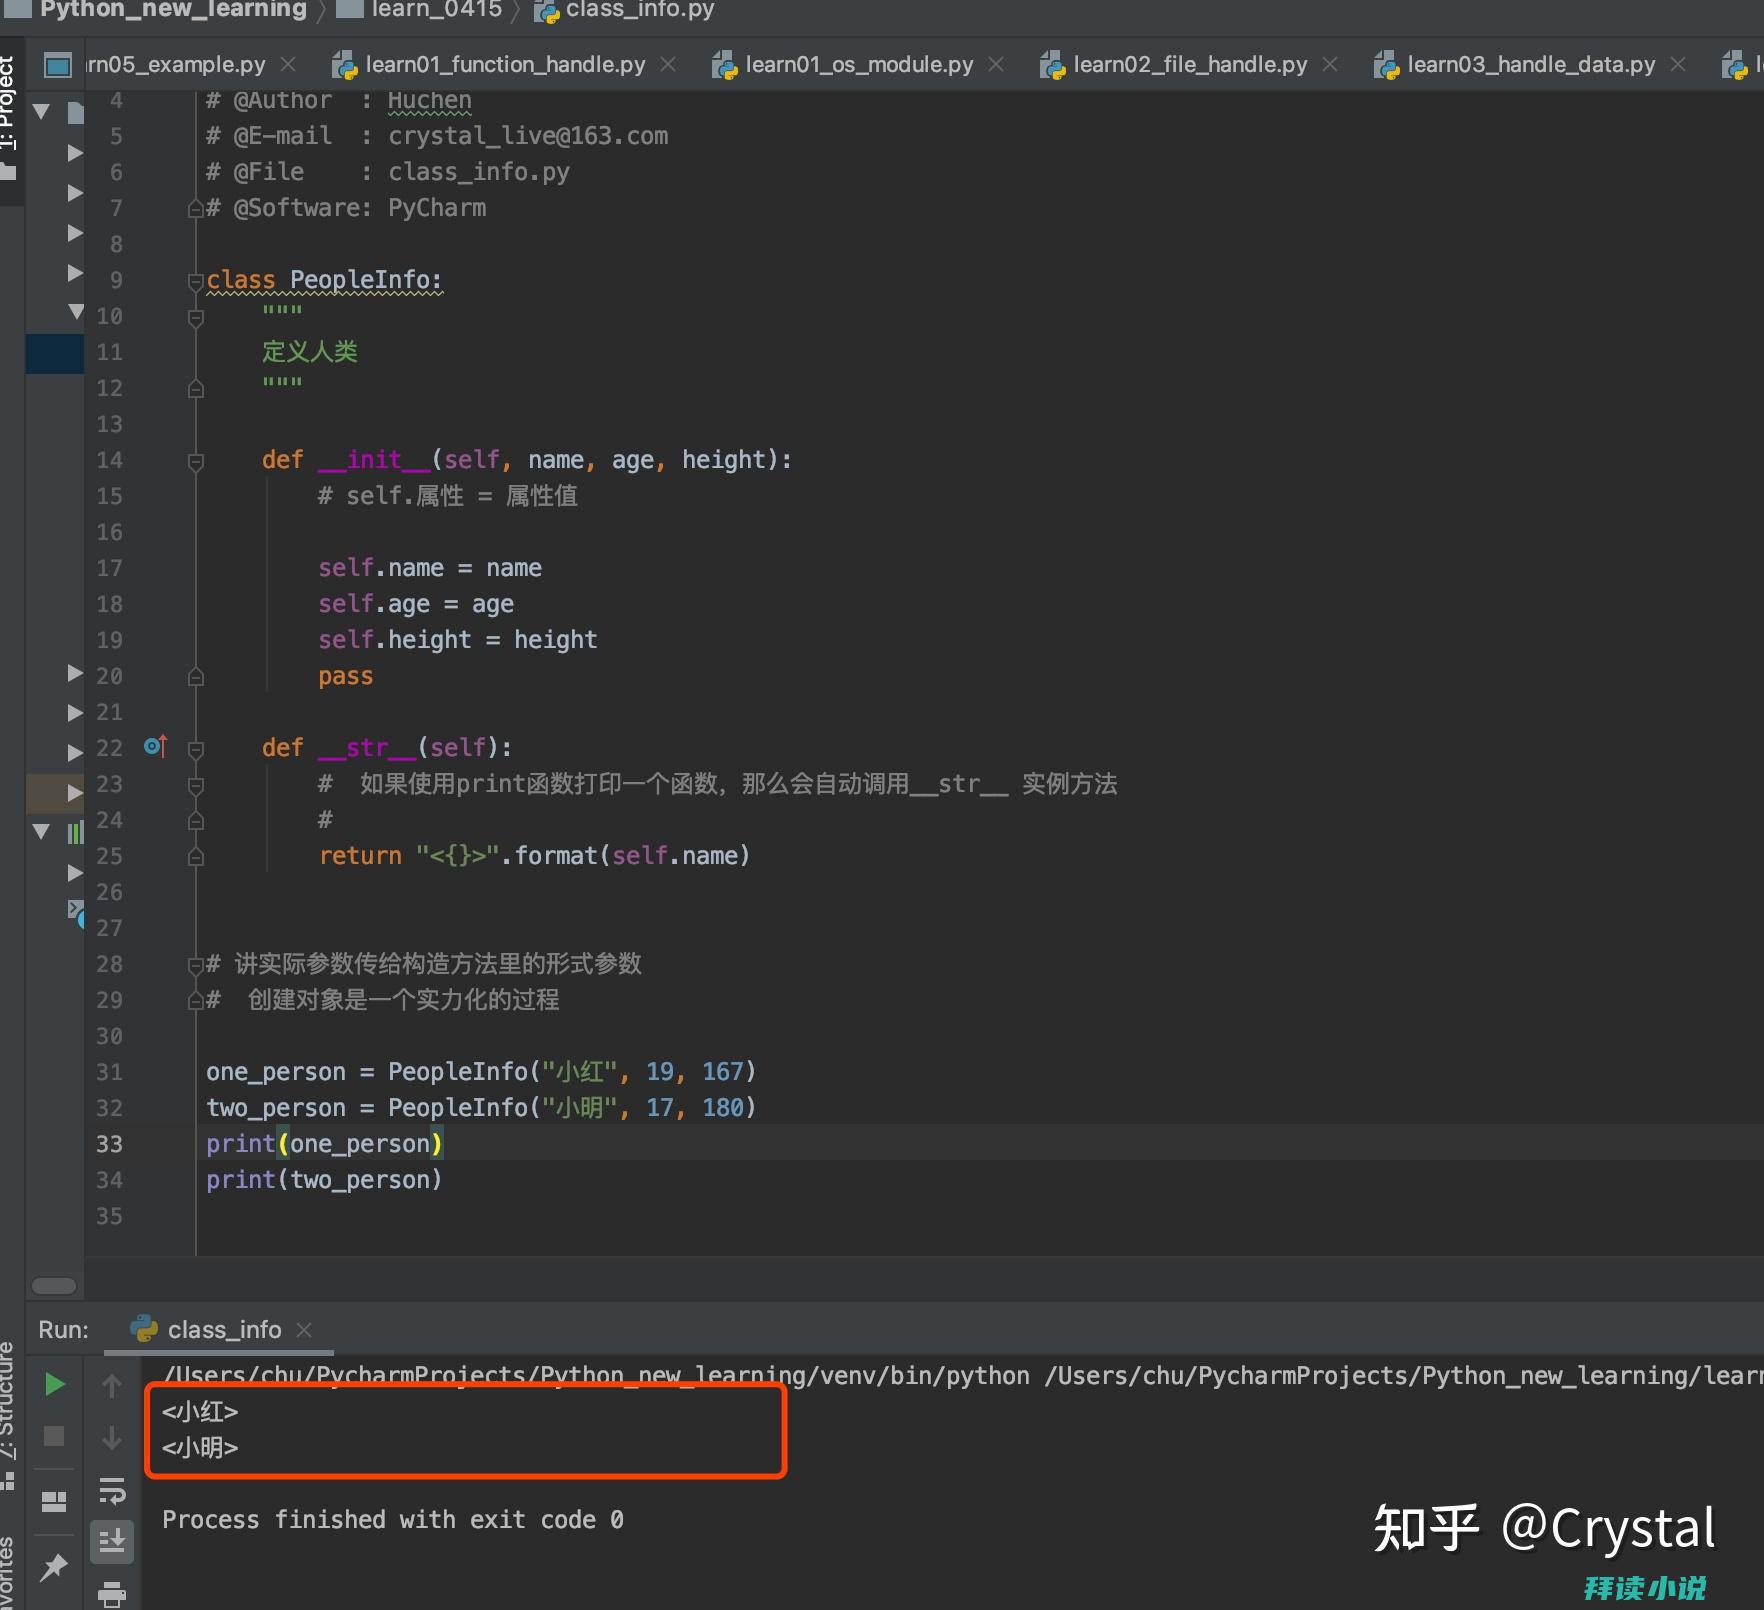Open the Favorites tool window tab
Image resolution: width=1764 pixels, height=1610 pixels.
click(x=8, y=1572)
